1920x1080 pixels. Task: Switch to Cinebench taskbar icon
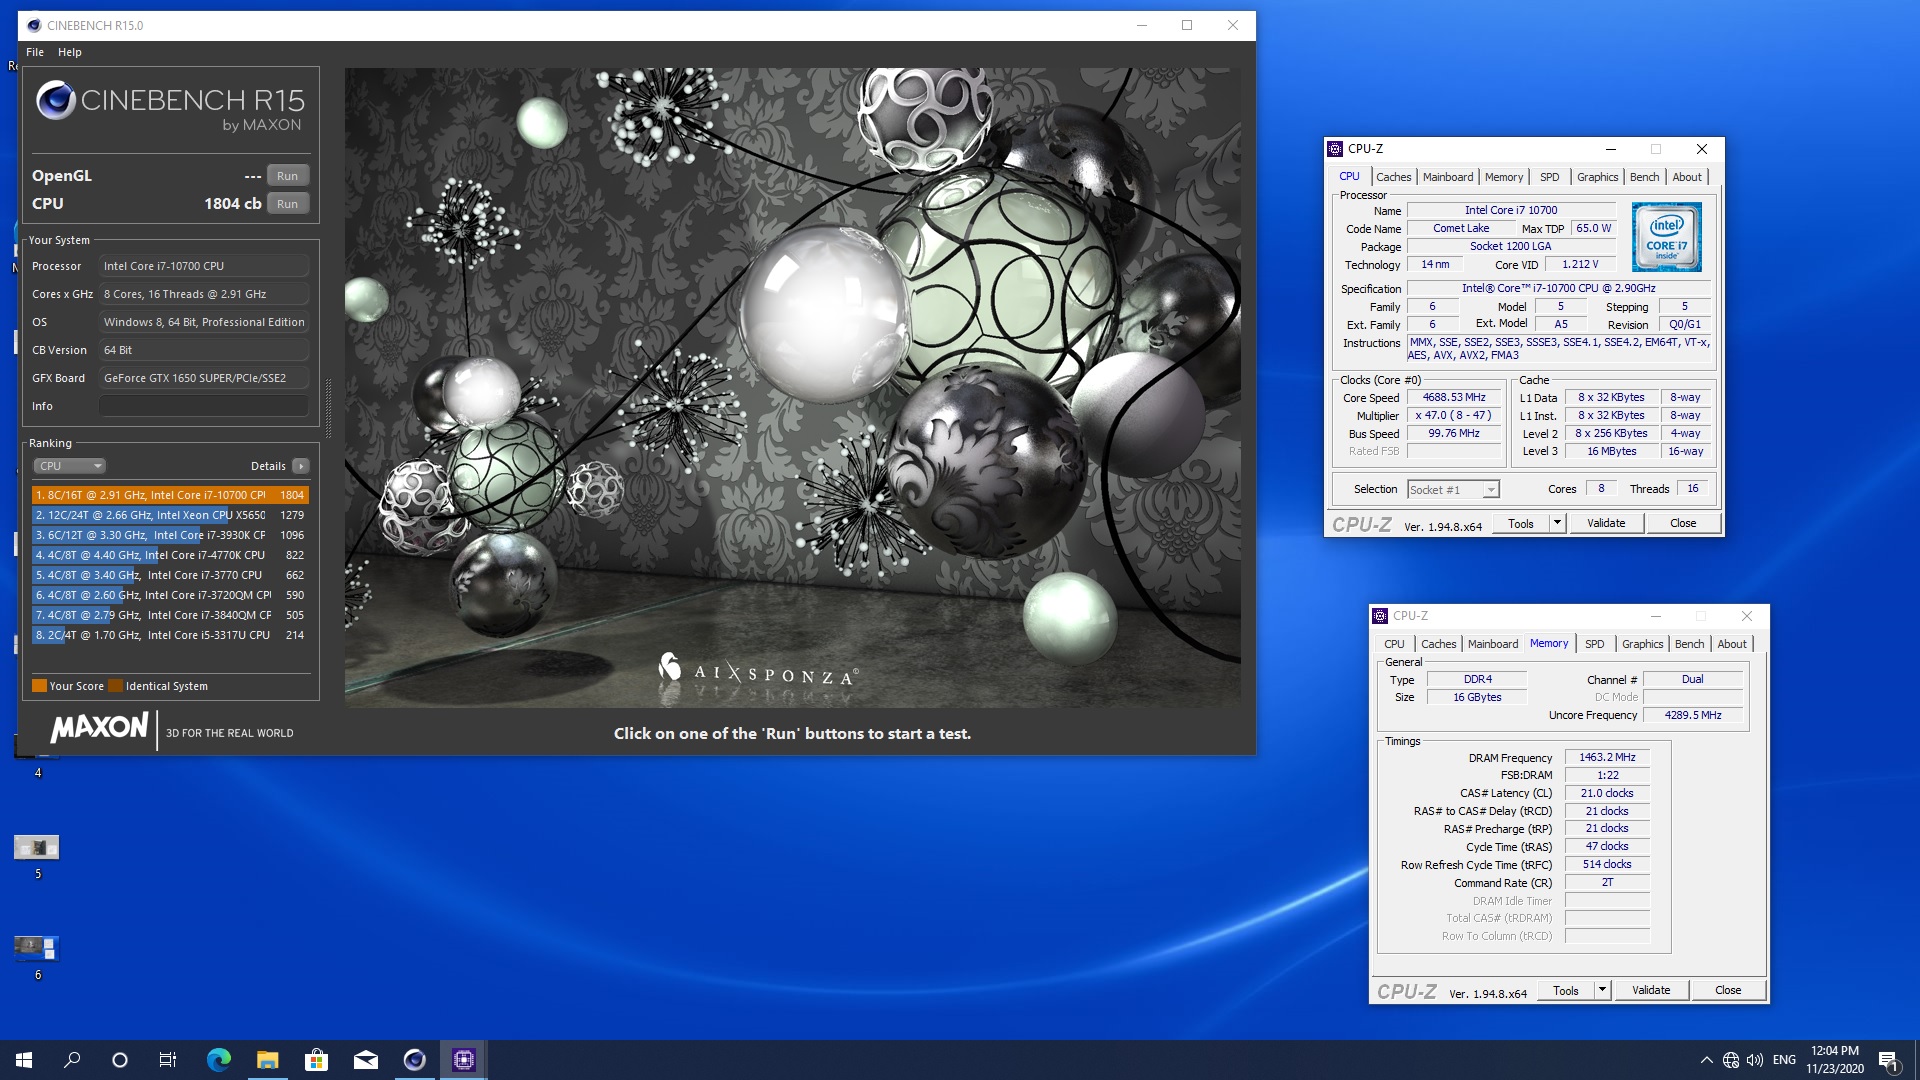pos(414,1060)
